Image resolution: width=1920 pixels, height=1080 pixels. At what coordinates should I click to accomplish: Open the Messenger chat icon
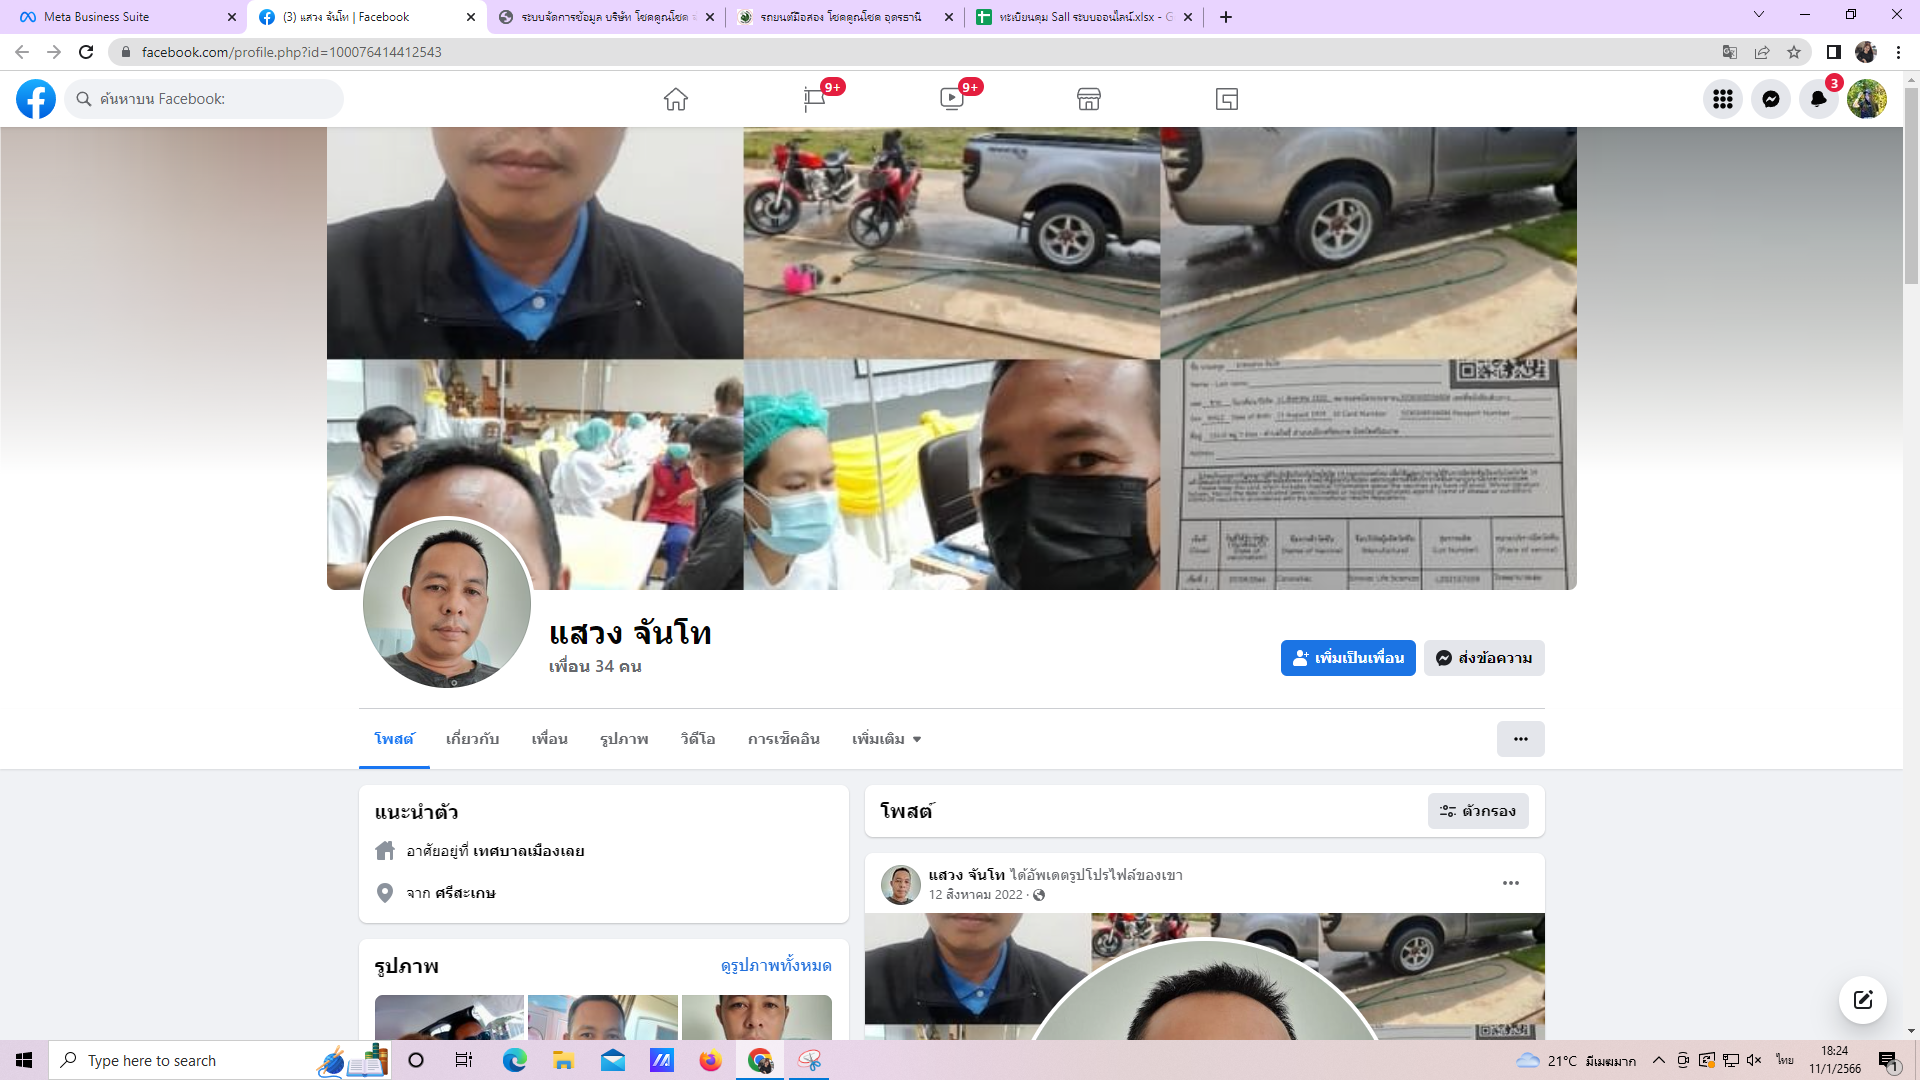coord(1770,99)
